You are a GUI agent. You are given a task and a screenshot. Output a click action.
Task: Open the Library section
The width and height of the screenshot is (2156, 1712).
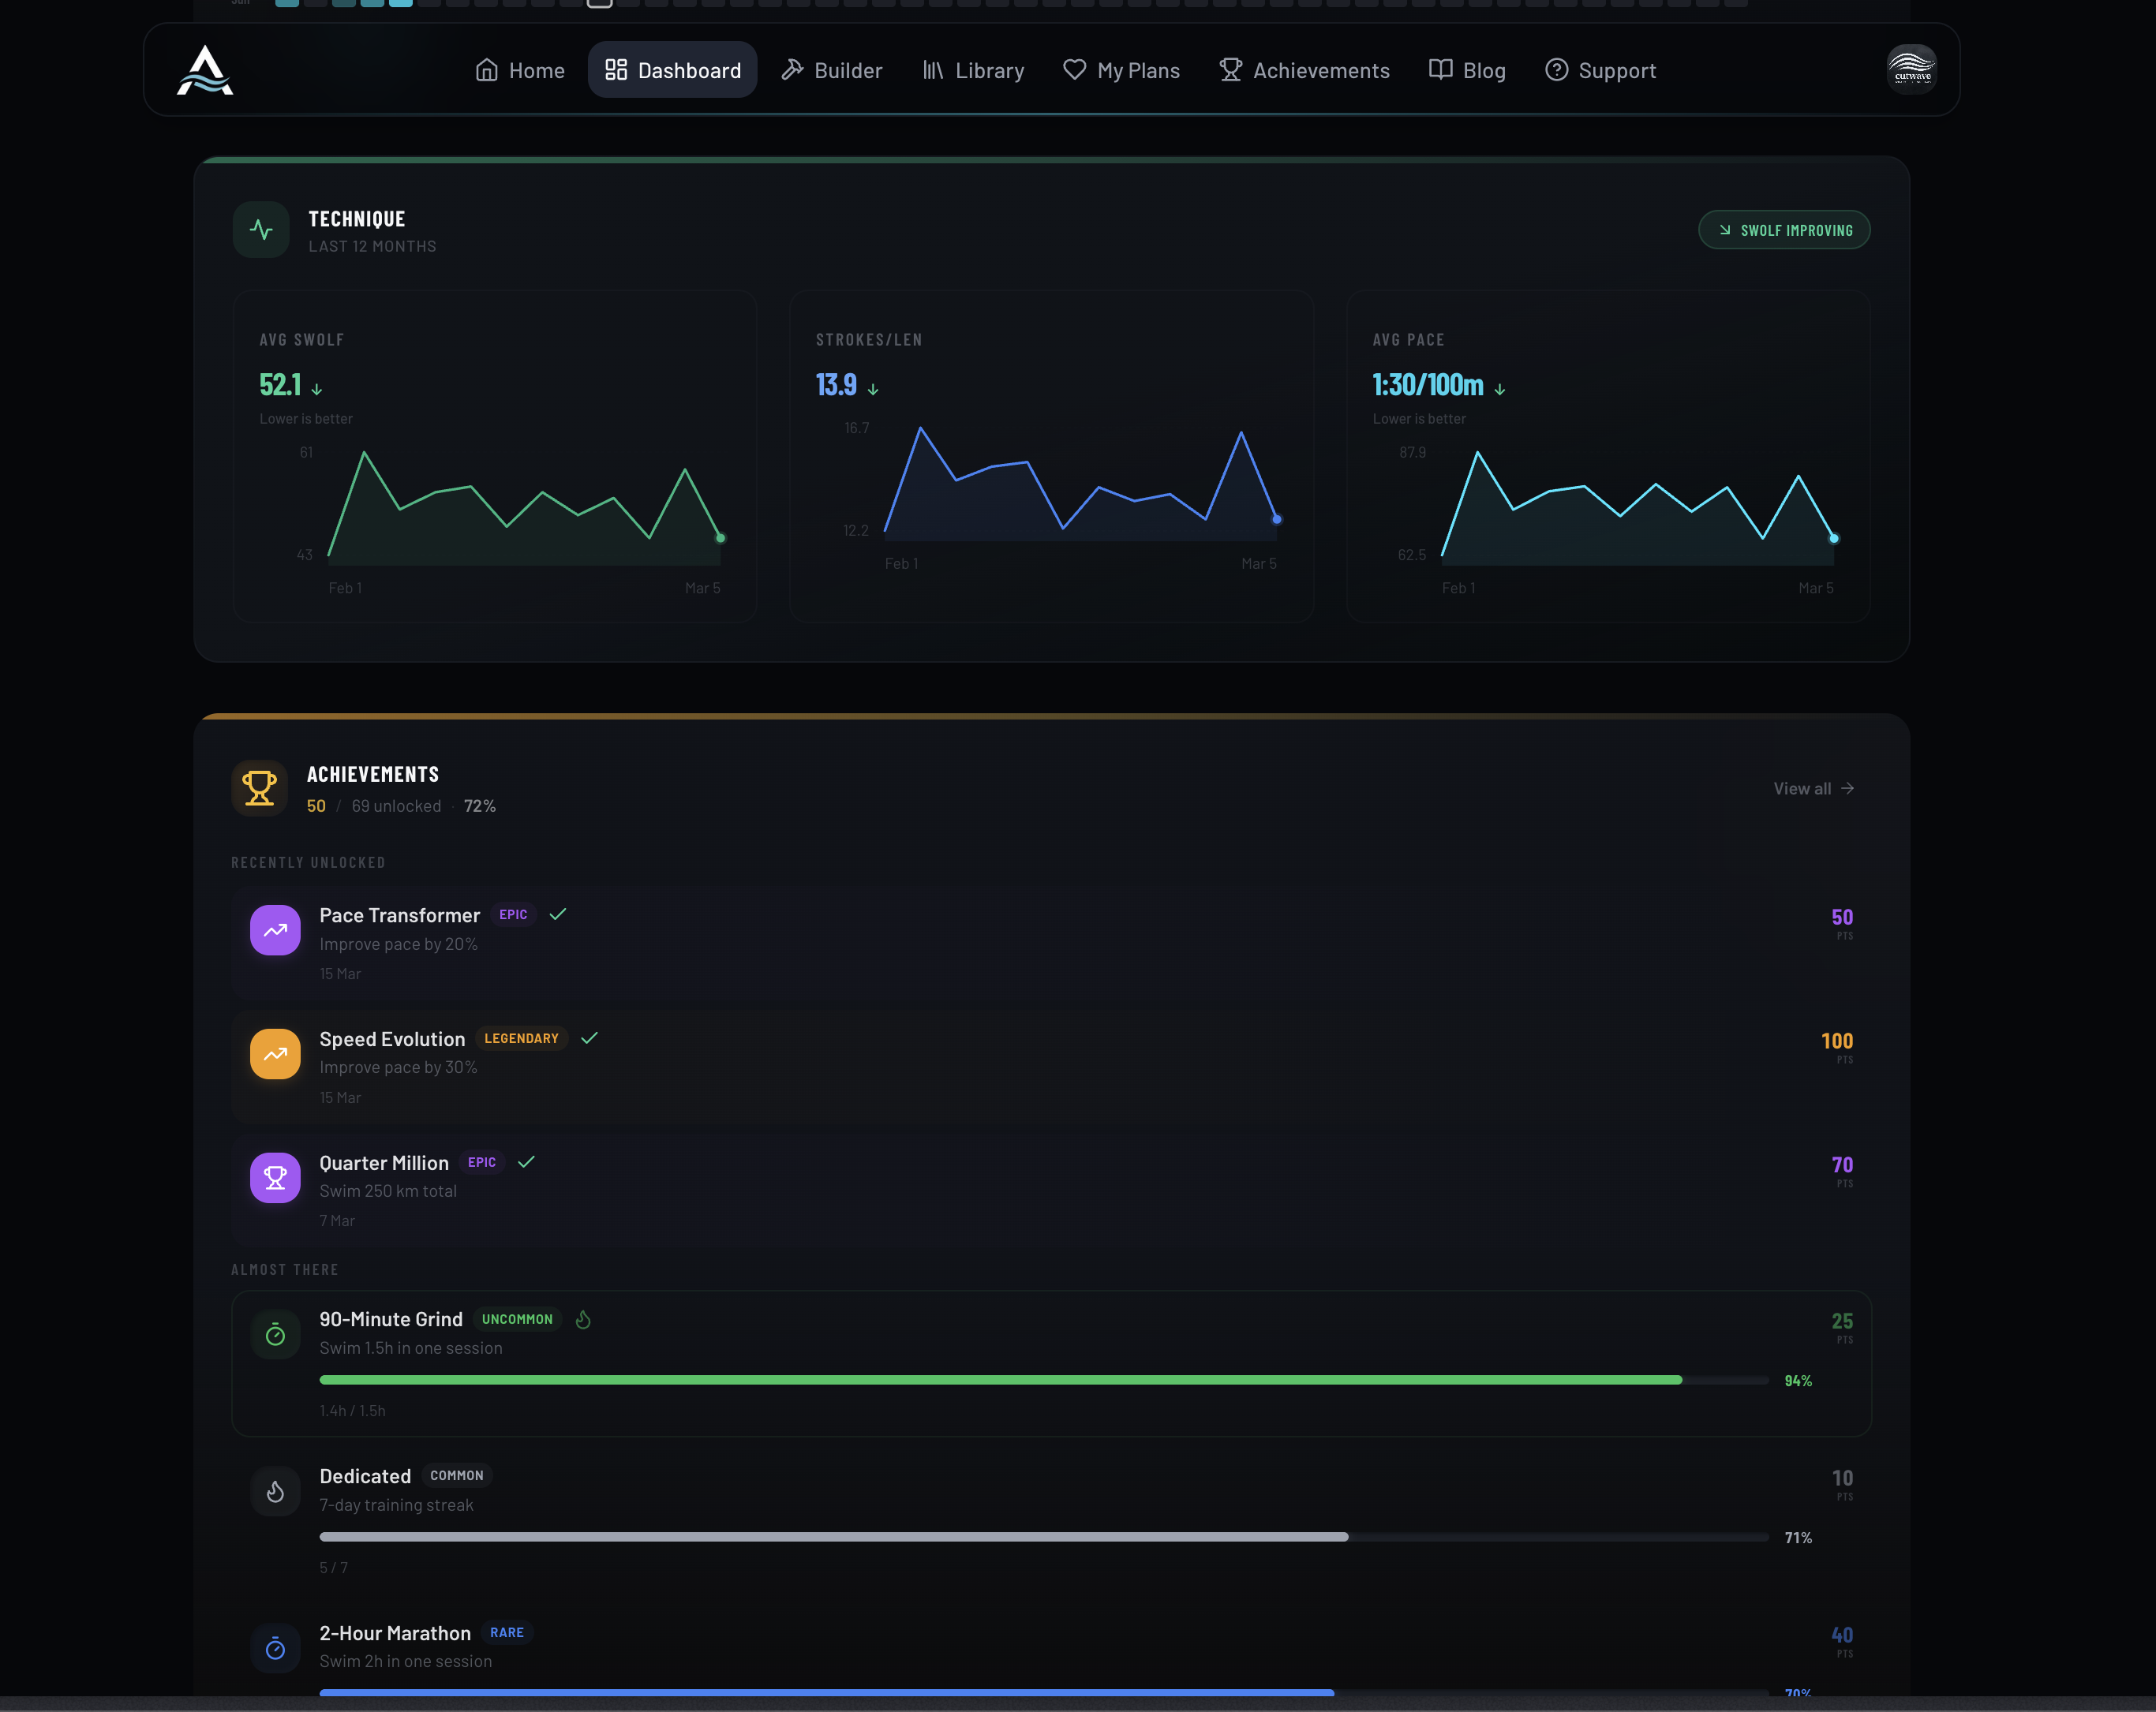tap(973, 70)
